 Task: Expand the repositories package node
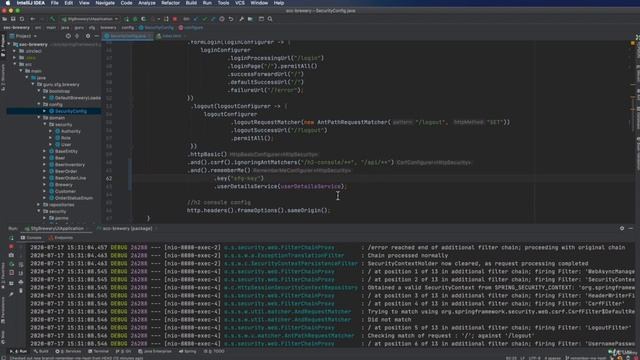pyautogui.click(x=39, y=204)
